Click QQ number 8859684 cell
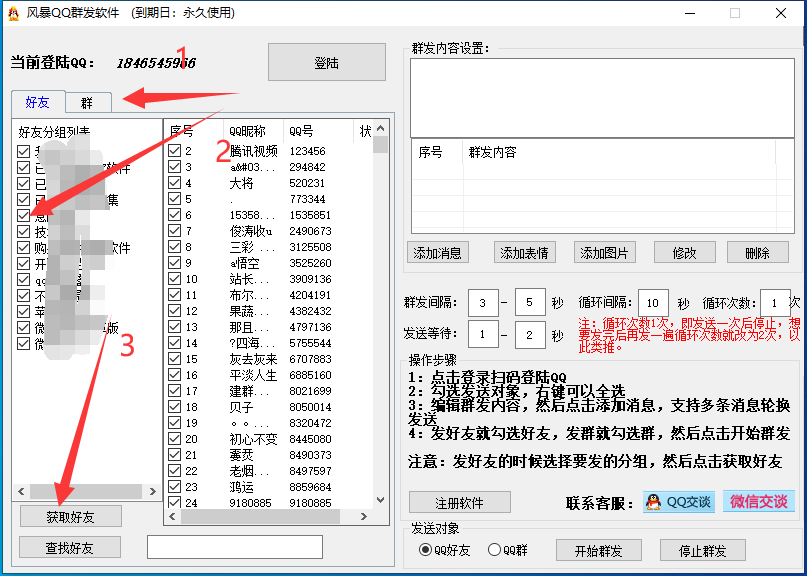This screenshot has height=576, width=807. [310, 487]
